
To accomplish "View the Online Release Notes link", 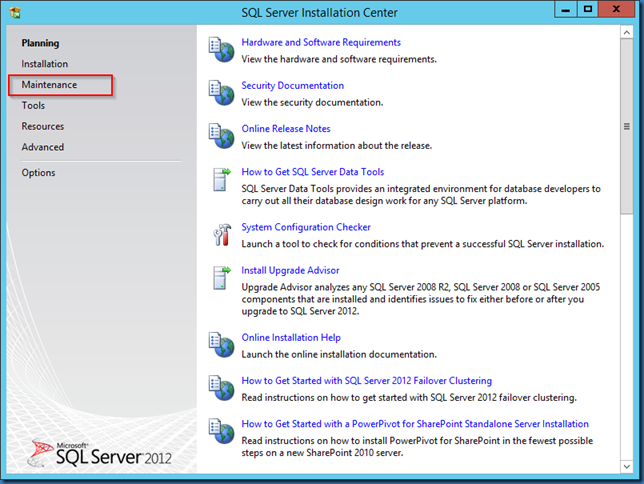I will [286, 129].
